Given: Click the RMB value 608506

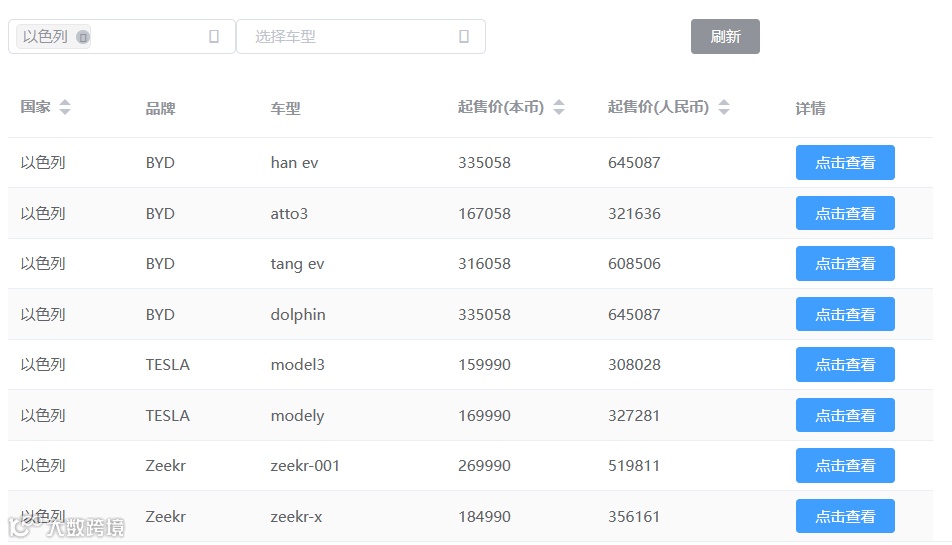Looking at the screenshot, I should tap(634, 264).
